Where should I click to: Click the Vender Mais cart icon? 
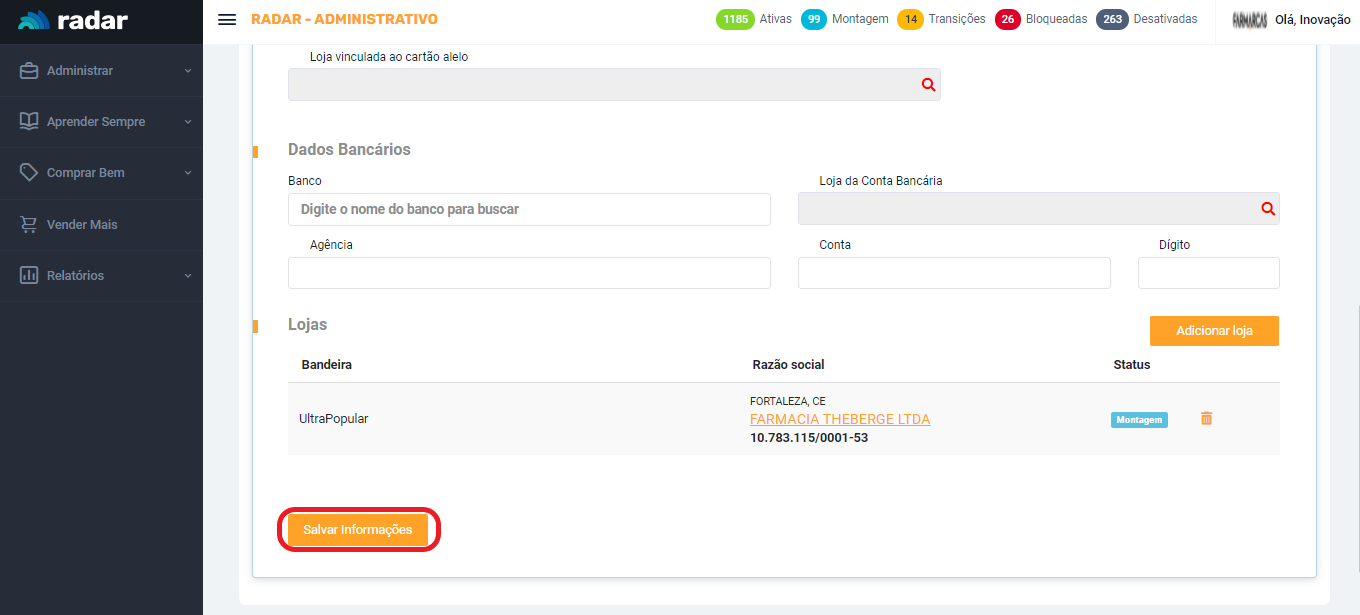[29, 225]
